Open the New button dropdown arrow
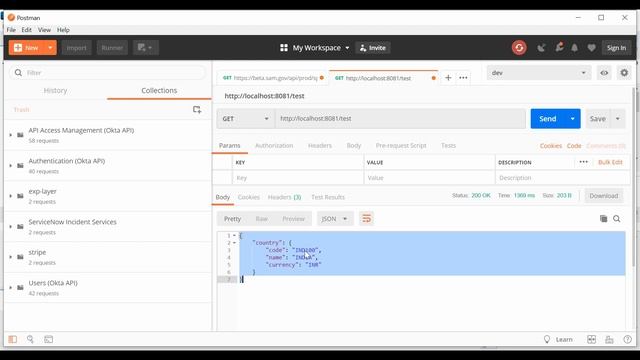Image resolution: width=640 pixels, height=360 pixels. coord(50,48)
